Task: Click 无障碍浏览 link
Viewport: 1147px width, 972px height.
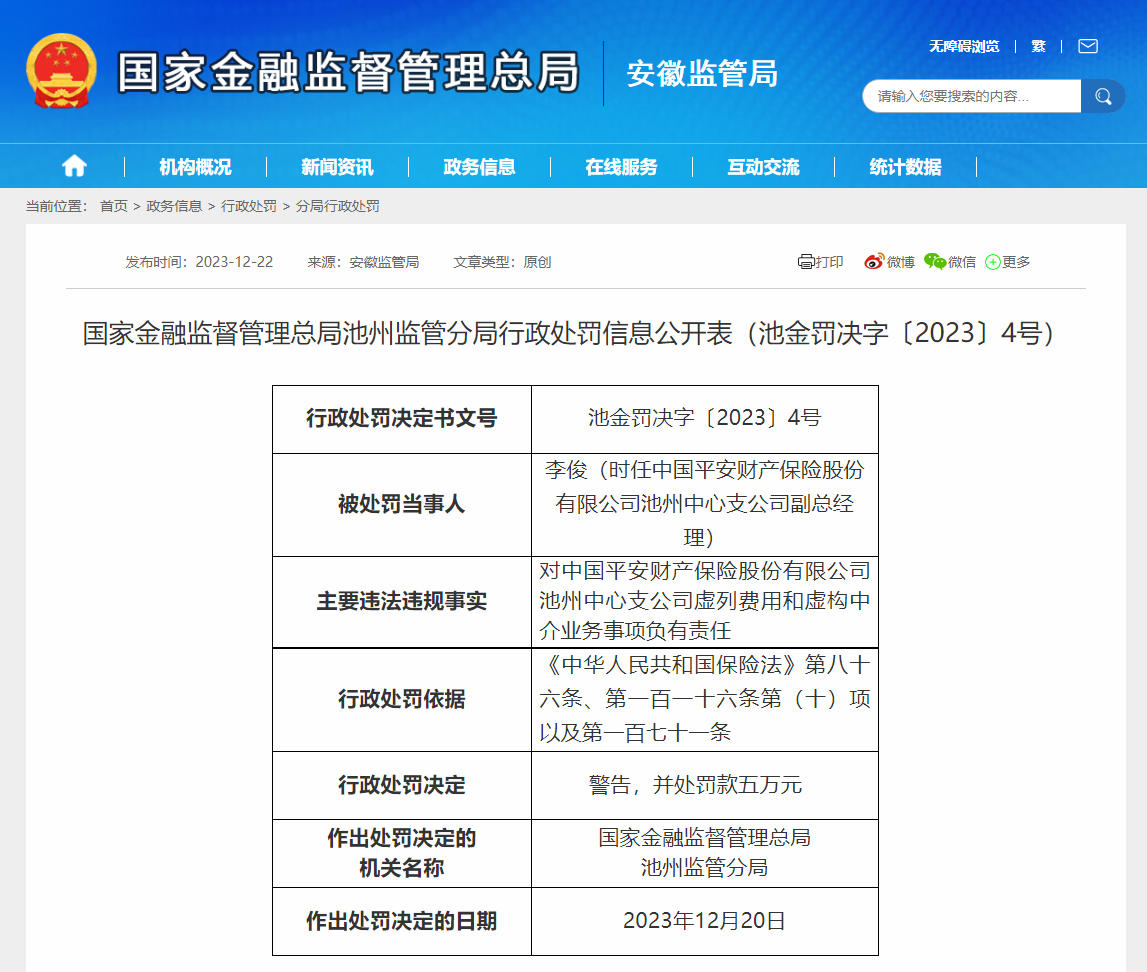Action: [964, 46]
